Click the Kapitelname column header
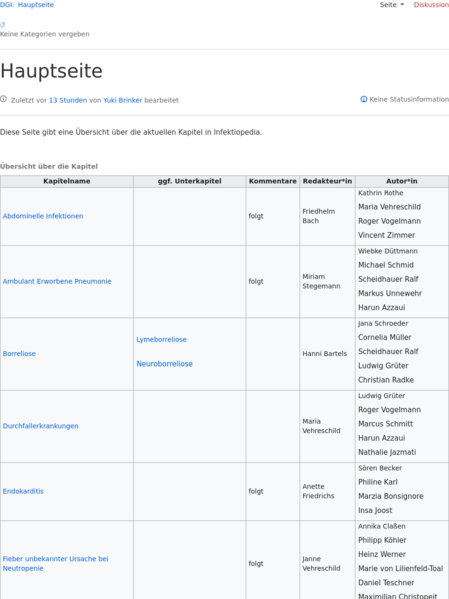 point(67,181)
